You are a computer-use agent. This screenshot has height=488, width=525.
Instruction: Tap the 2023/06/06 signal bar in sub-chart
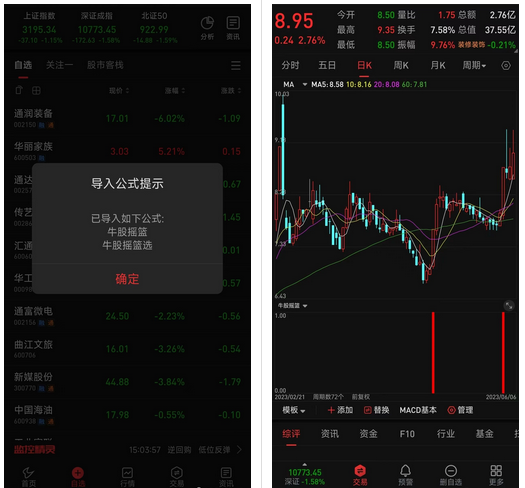[x=503, y=352]
